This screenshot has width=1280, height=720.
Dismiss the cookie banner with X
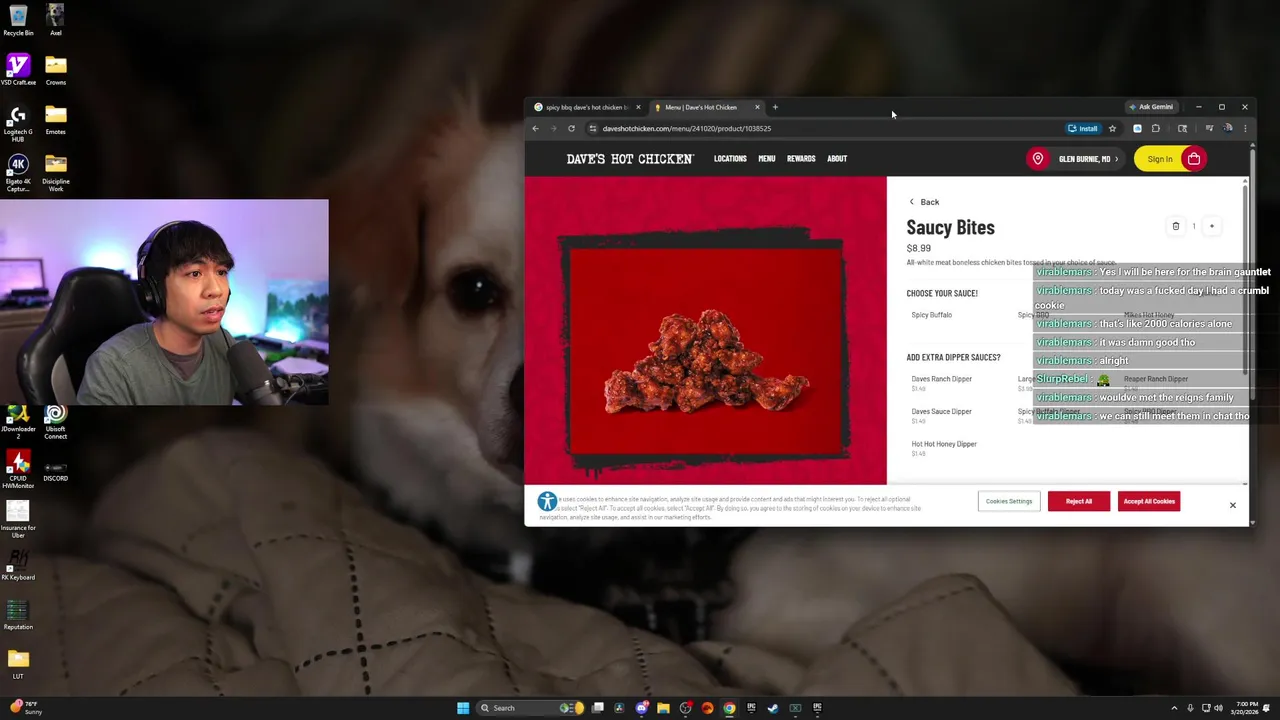click(1233, 505)
